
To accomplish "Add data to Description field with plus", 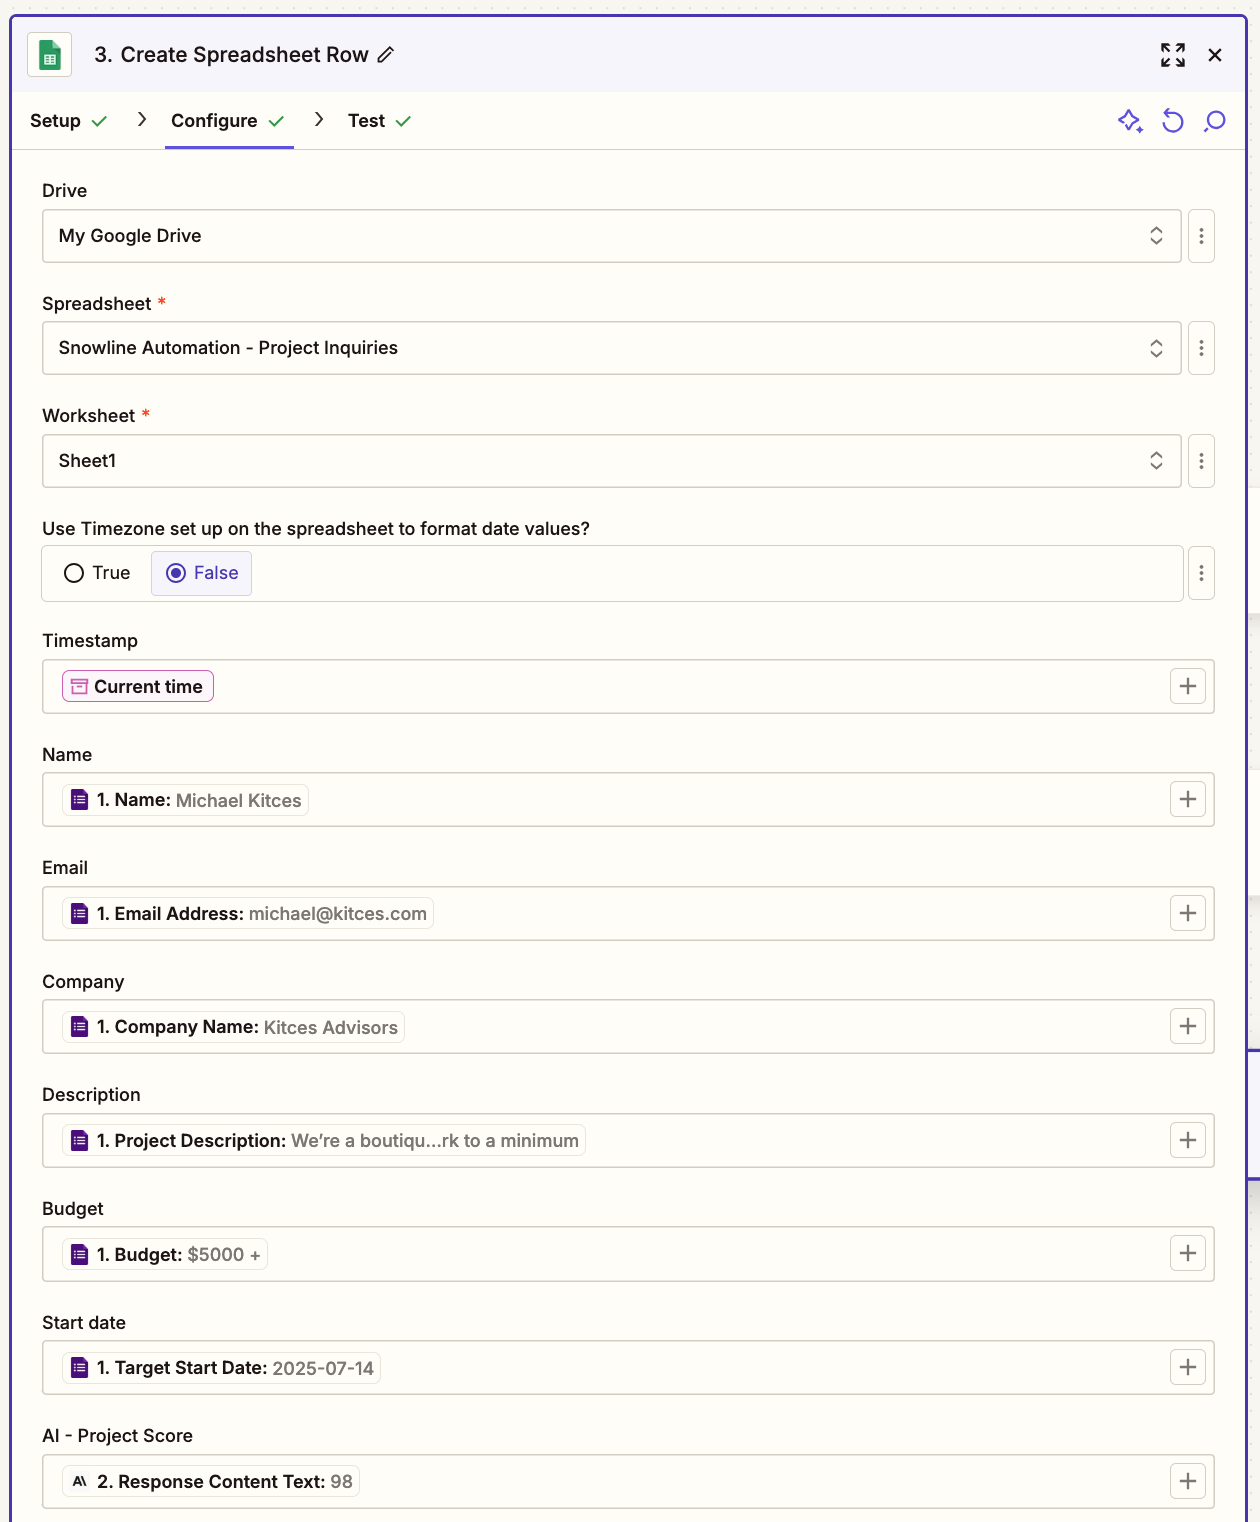I will coord(1188,1140).
